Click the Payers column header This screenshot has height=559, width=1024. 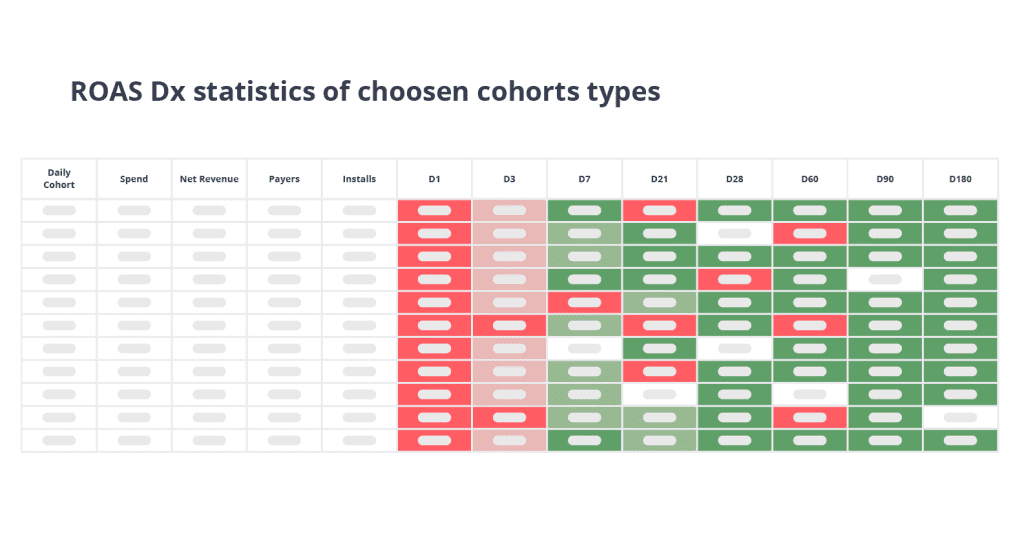point(284,179)
